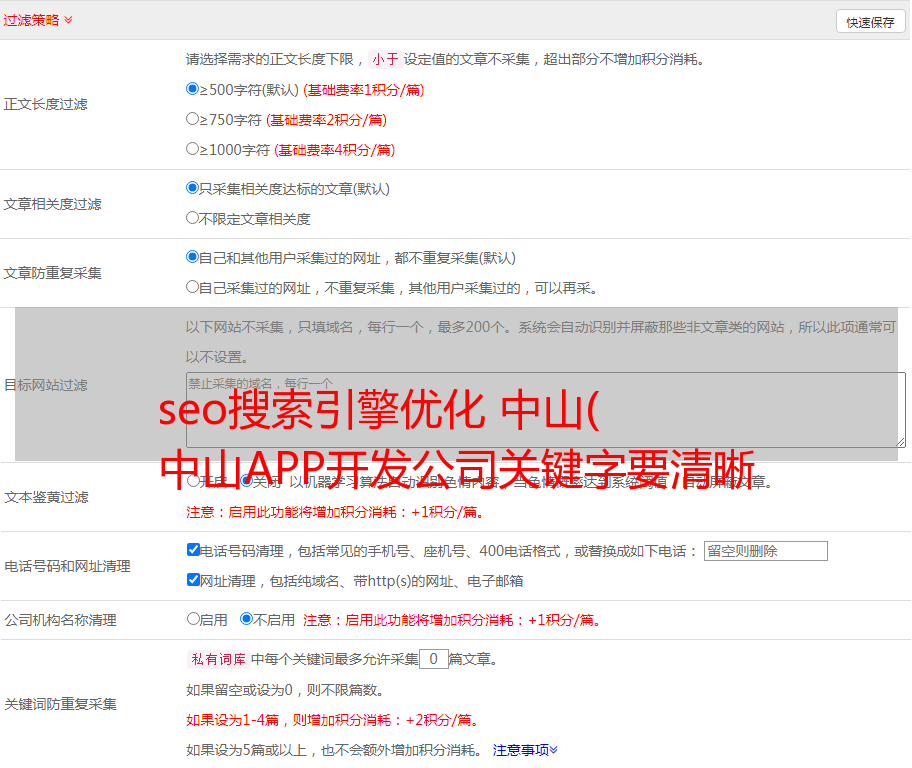Click the 正文长度过滤 label

coord(45,104)
